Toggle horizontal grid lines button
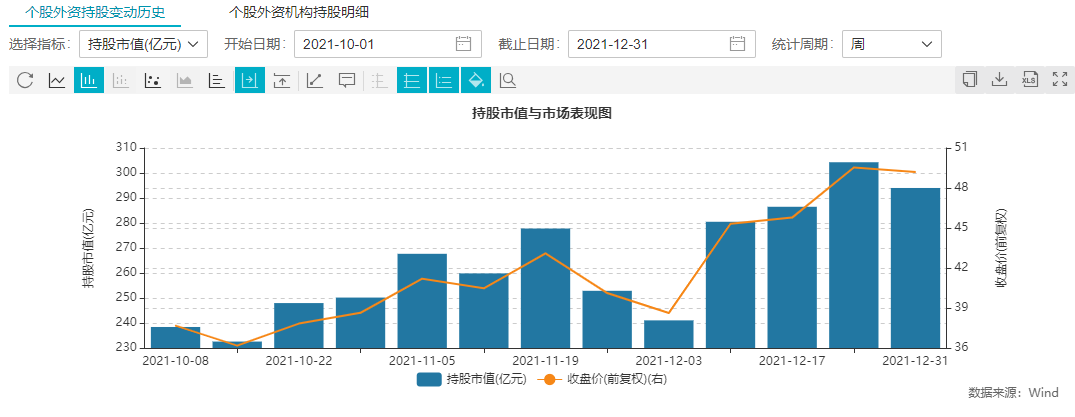 (411, 80)
